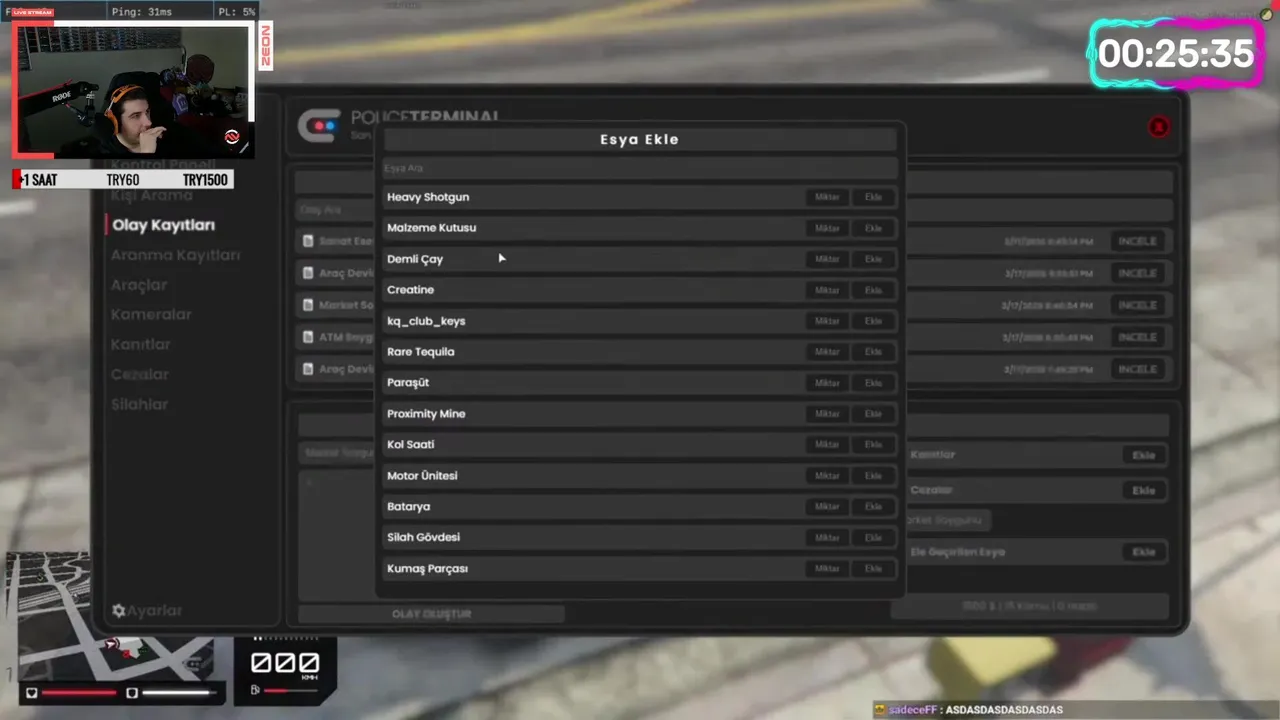Screen dimensions: 1280x720
Task: Add Proximity Mine via Ekle button
Action: pyautogui.click(x=873, y=415)
